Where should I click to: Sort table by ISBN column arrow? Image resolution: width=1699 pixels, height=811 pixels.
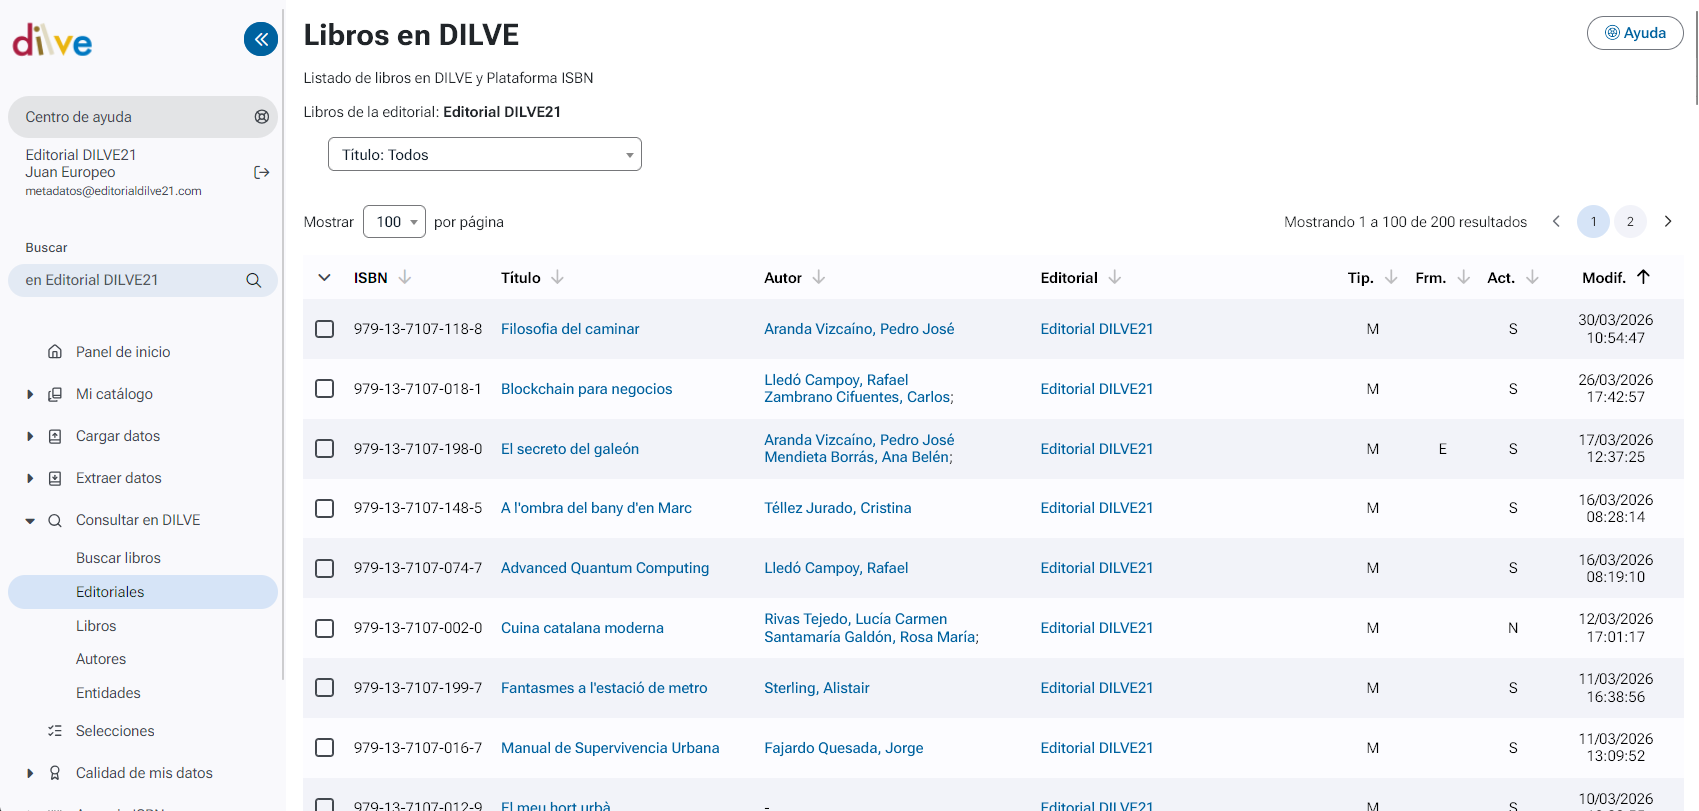(405, 277)
